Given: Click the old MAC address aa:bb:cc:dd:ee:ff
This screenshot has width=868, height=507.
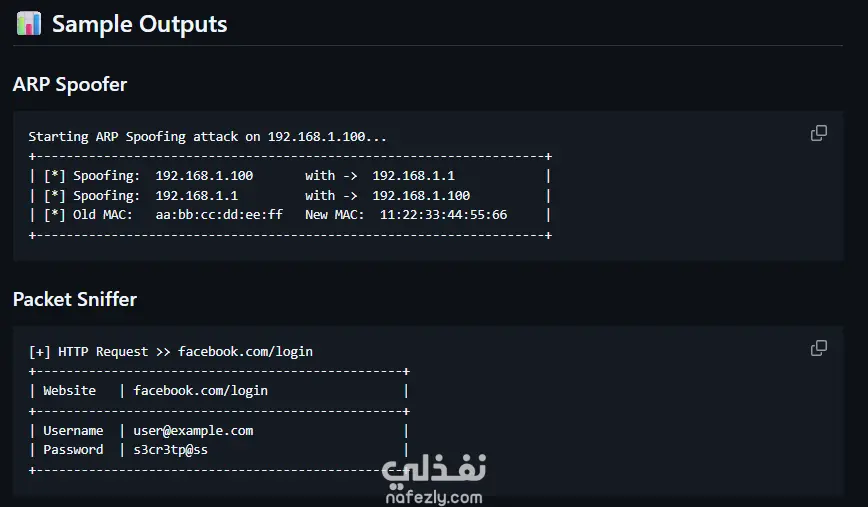Looking at the screenshot, I should click(x=219, y=214).
